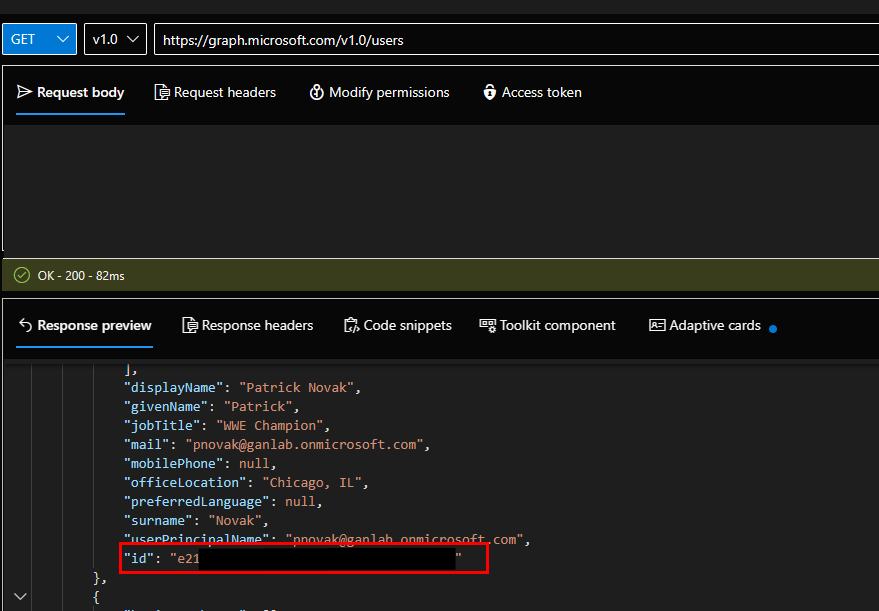Image resolution: width=879 pixels, height=611 pixels.
Task: Click the Code snippets clipboard icon
Action: (351, 325)
